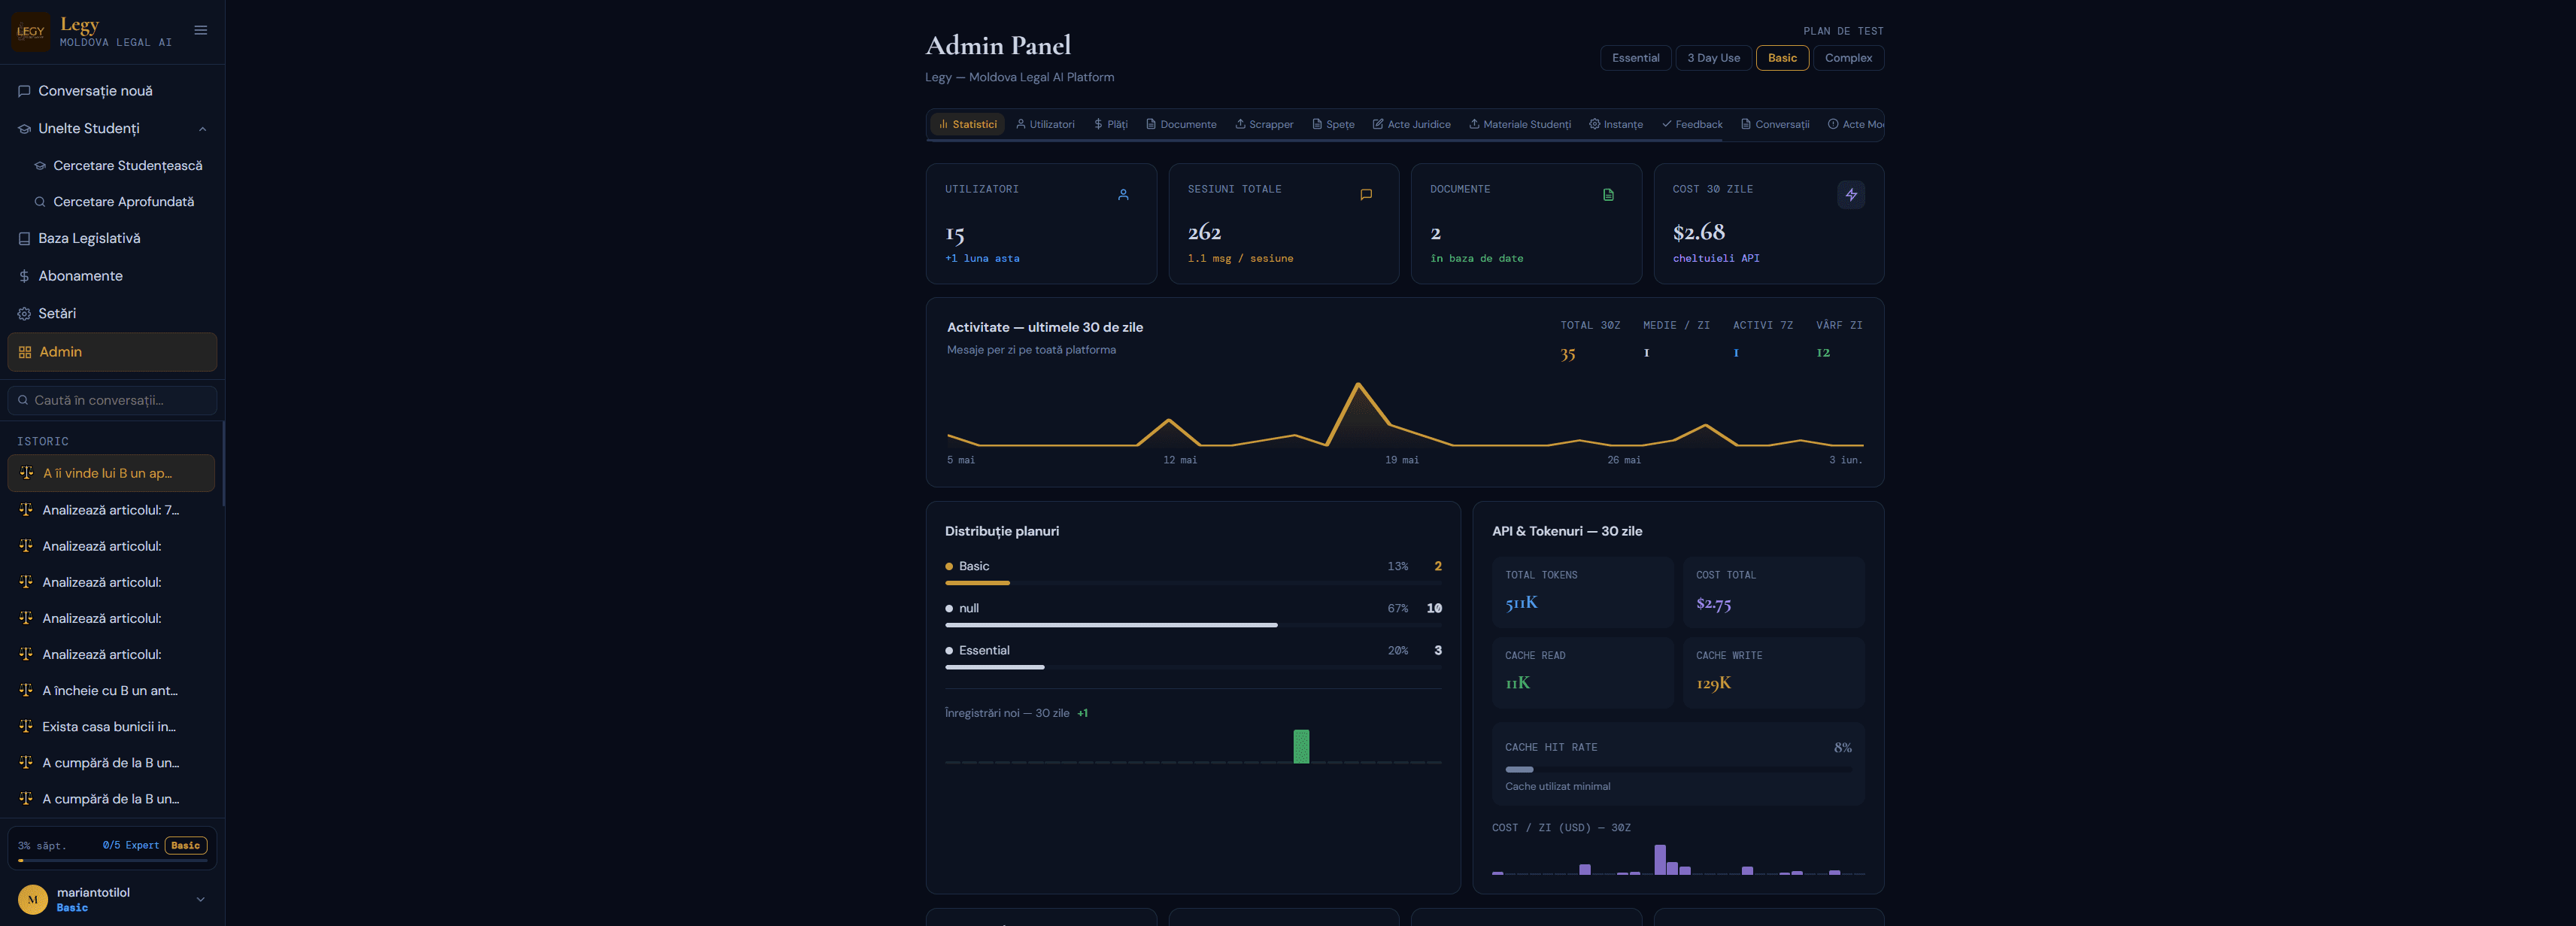This screenshot has width=2576, height=926.
Task: Click the Conversație nouă chat icon
Action: tap(24, 91)
